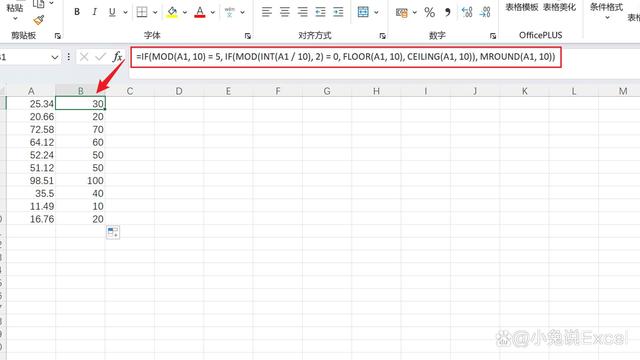Apply percent style with the % icon
The height and width of the screenshot is (360, 640).
[429, 12]
